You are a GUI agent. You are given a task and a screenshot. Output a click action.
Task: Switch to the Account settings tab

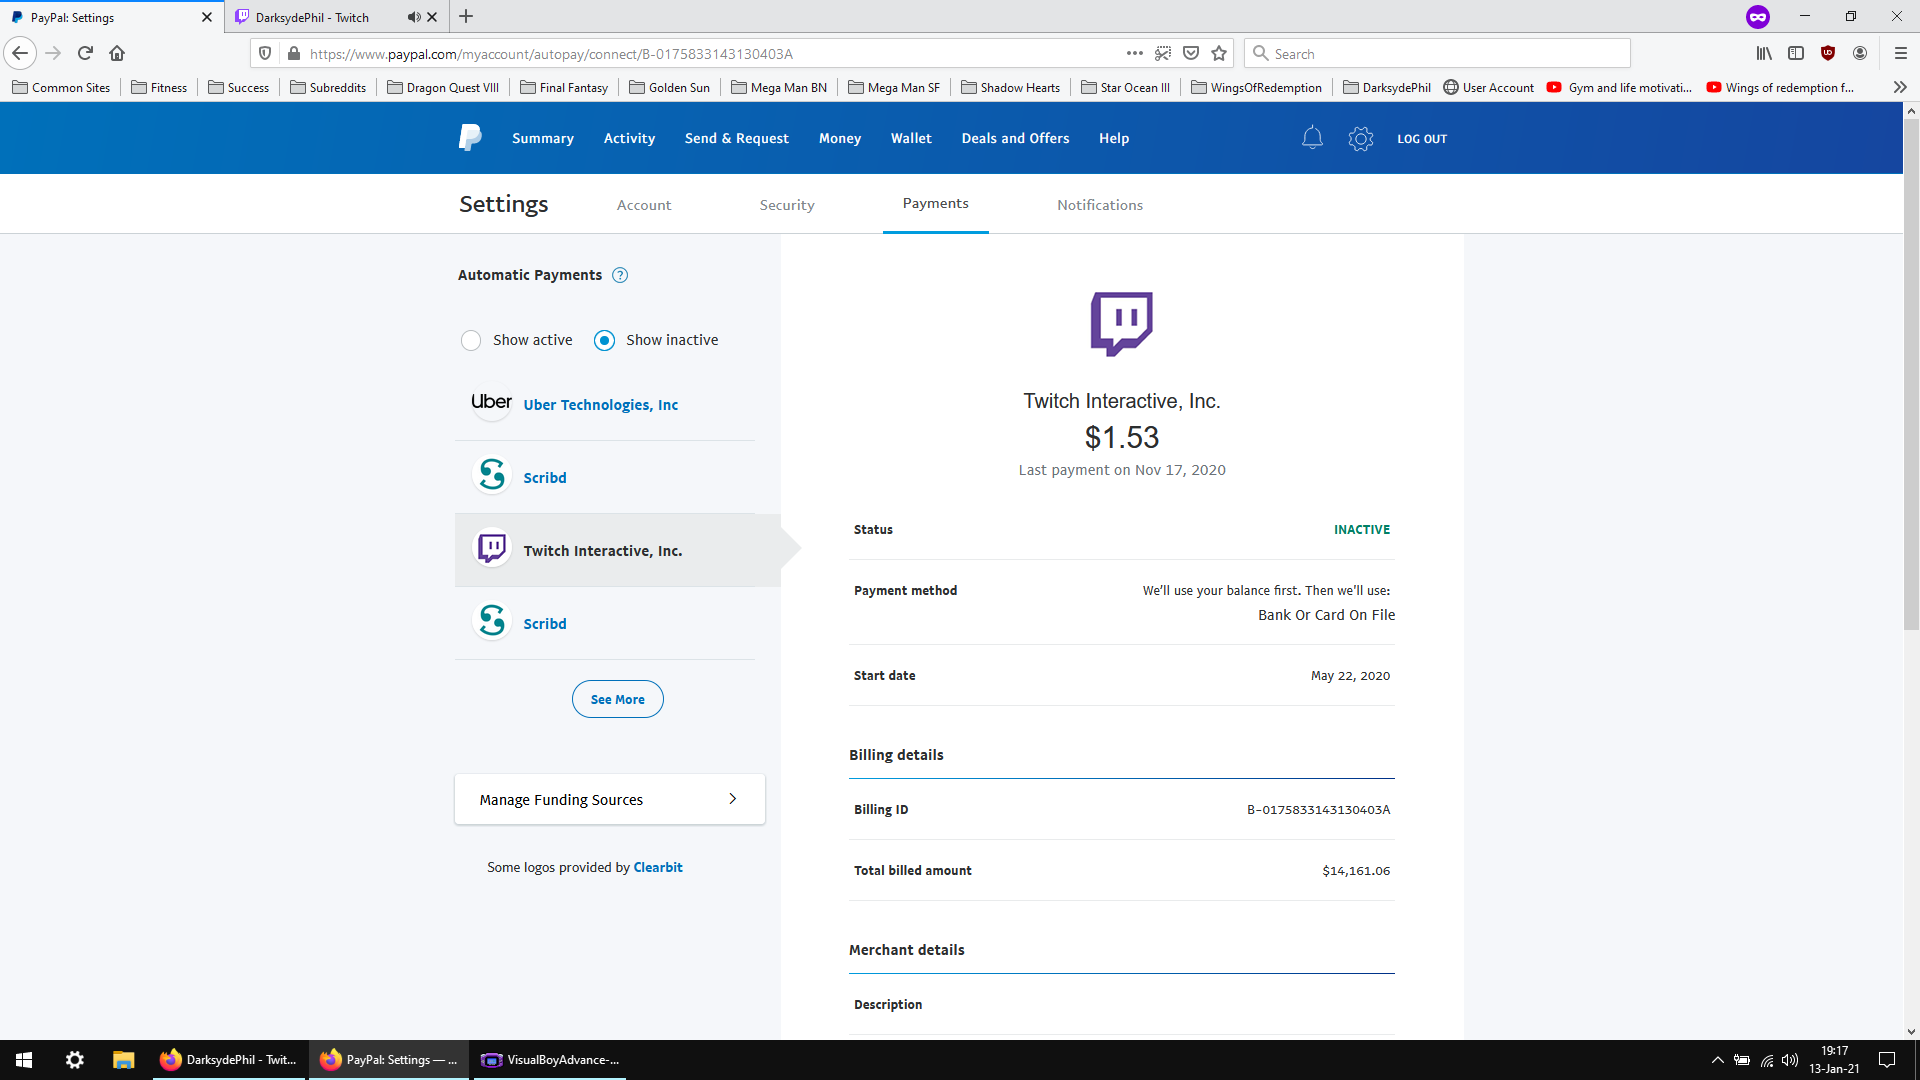pos(644,204)
